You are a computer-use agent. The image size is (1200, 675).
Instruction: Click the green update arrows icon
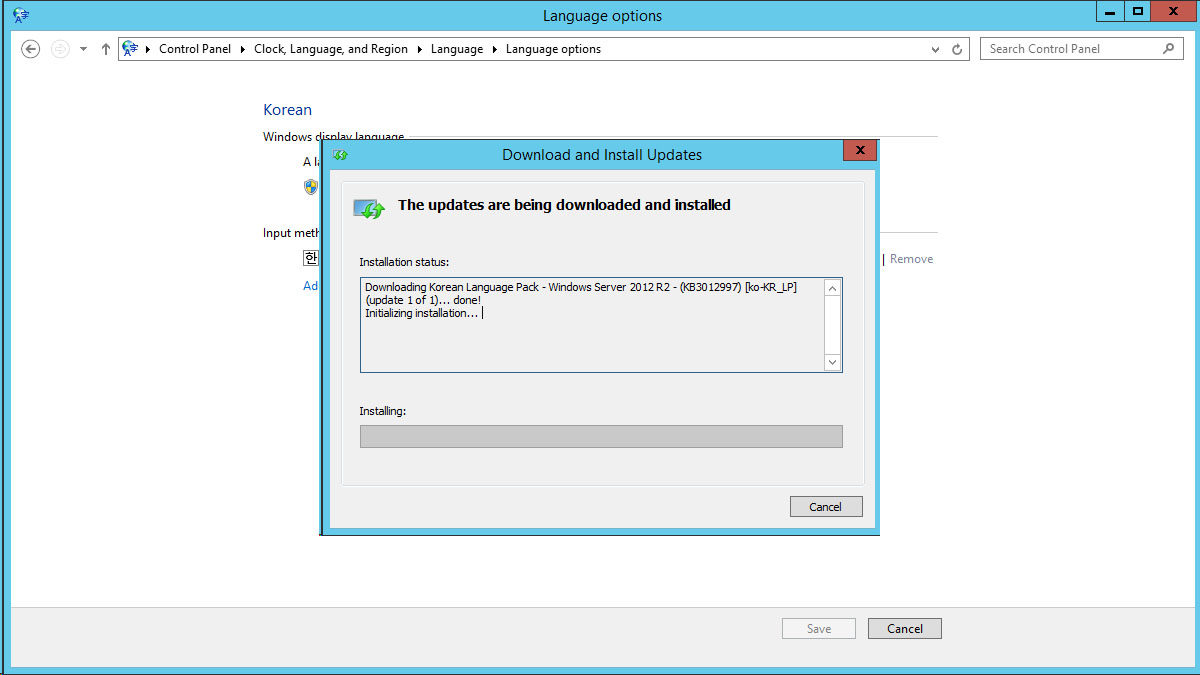coord(369,207)
